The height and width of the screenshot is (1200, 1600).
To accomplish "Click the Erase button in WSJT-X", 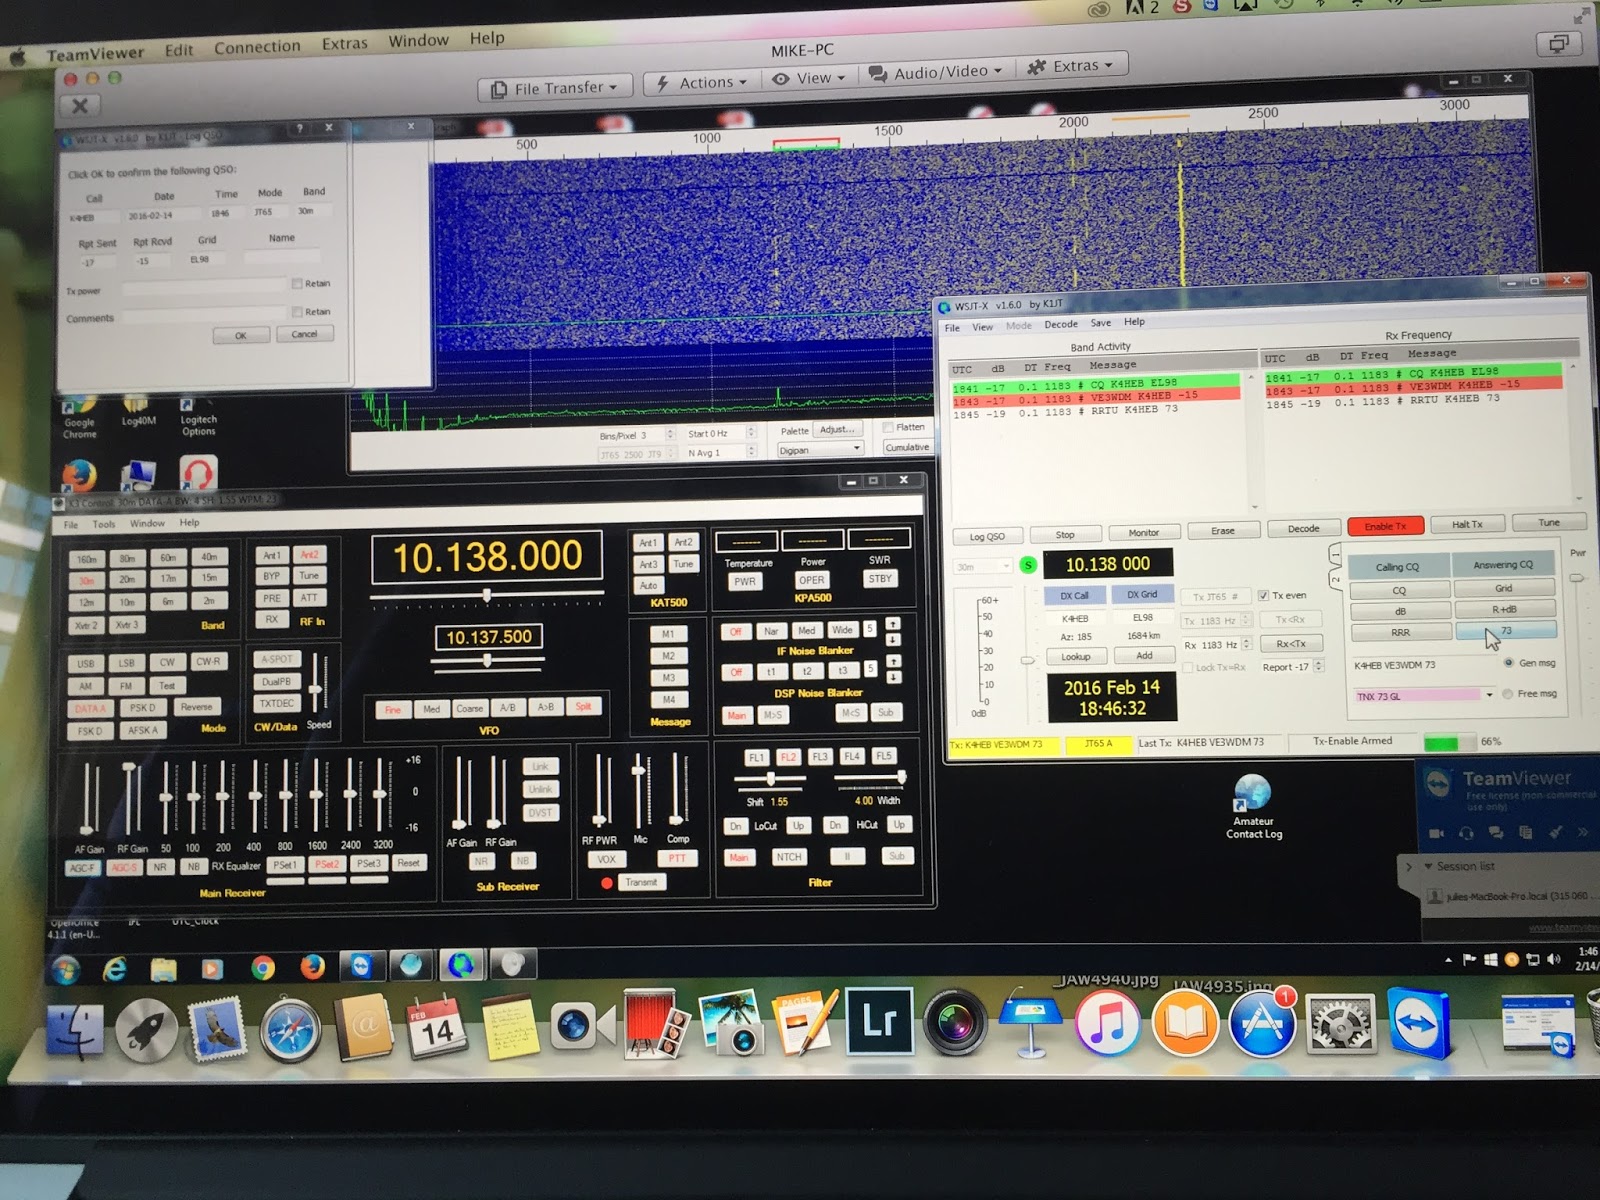I will (x=1223, y=531).
